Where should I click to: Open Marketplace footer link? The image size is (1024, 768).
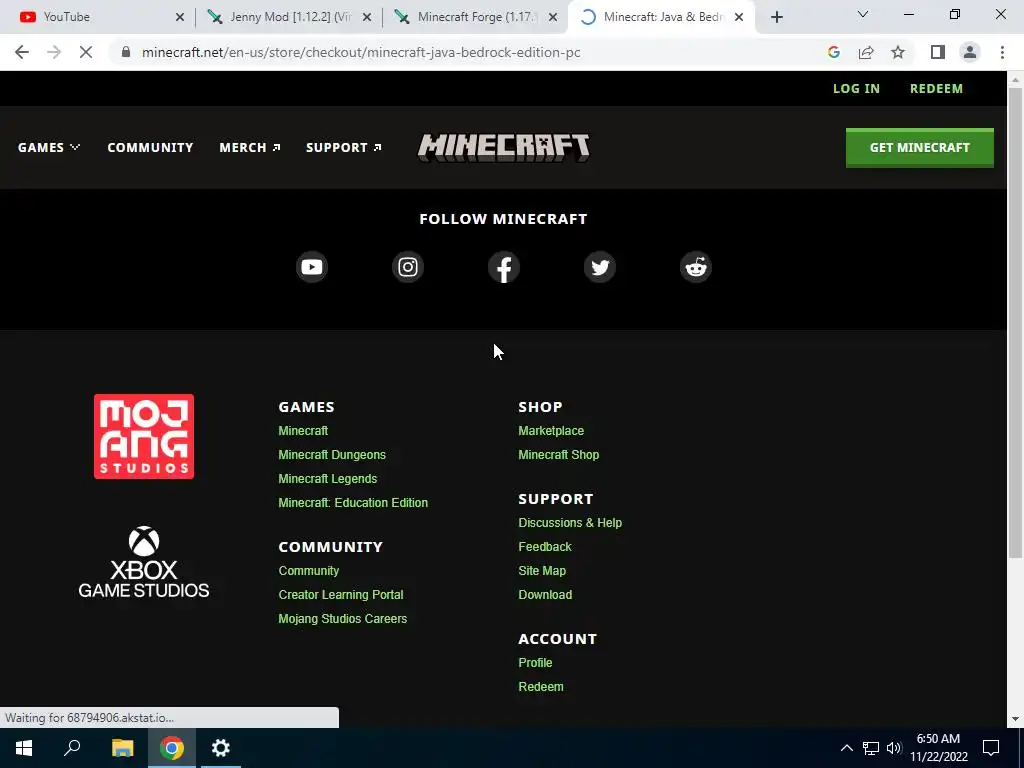pos(551,431)
